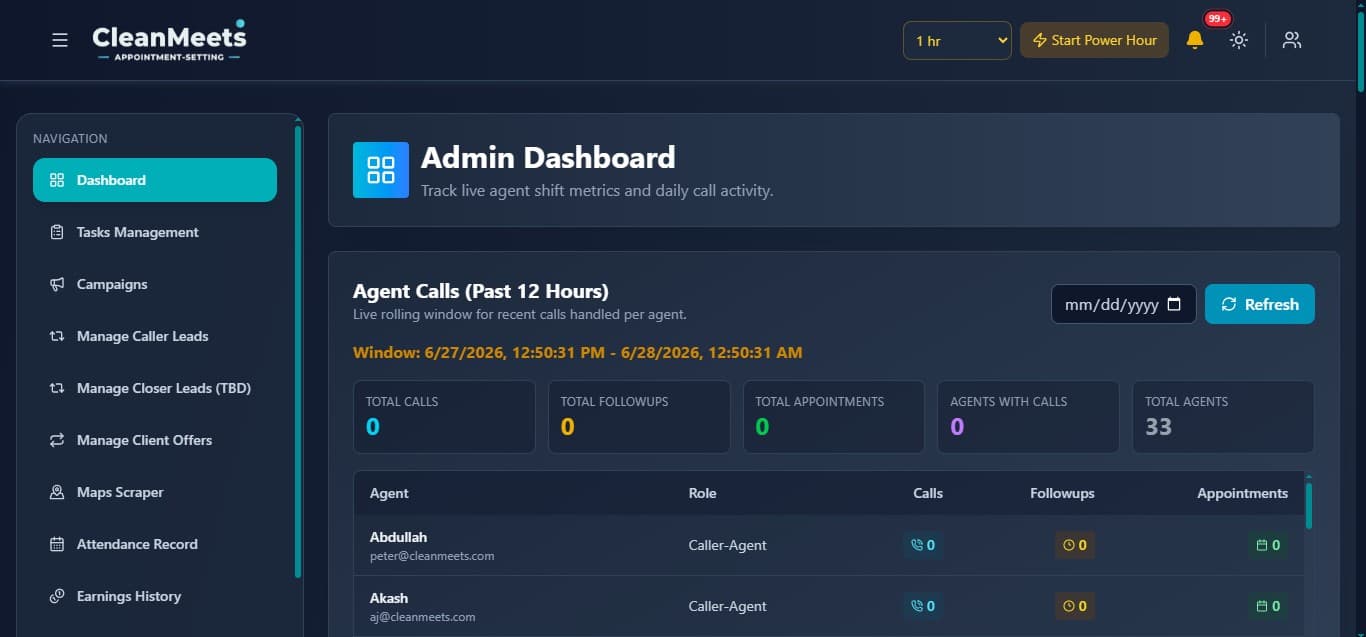The width and height of the screenshot is (1366, 637).
Task: Click Akash's followups clock badge
Action: pos(1075,605)
